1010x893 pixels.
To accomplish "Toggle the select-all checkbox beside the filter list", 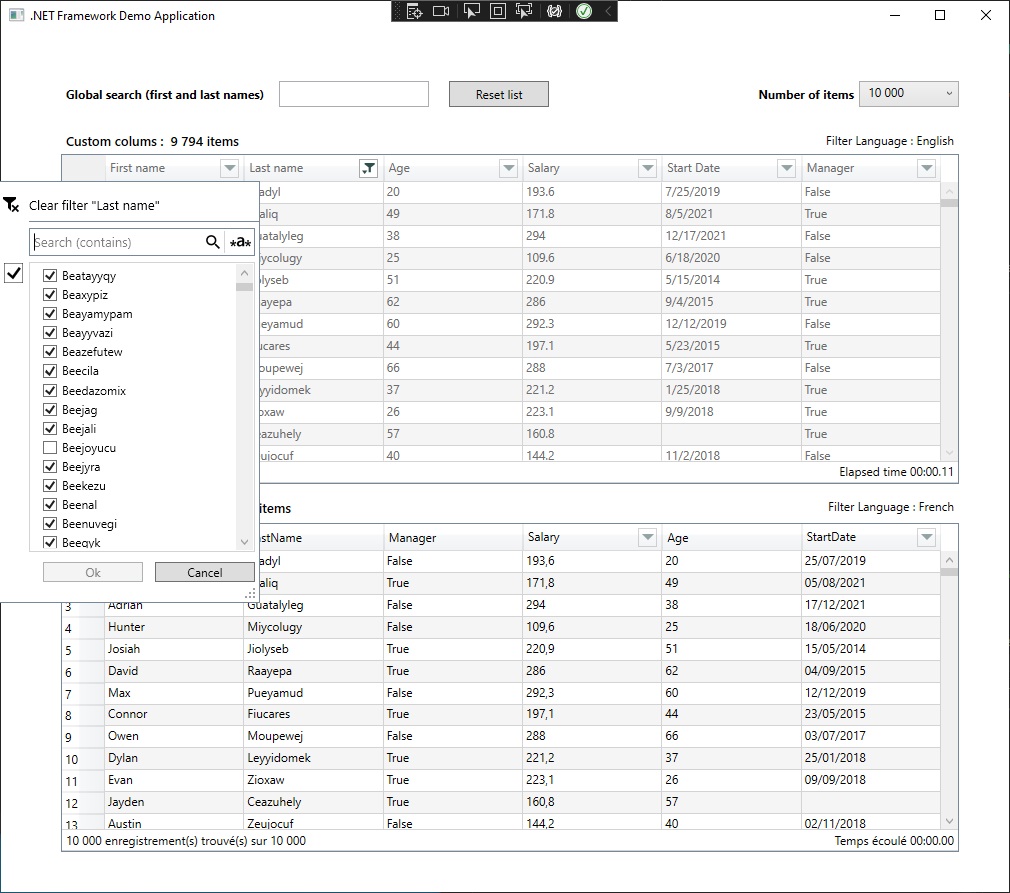I will (13, 273).
